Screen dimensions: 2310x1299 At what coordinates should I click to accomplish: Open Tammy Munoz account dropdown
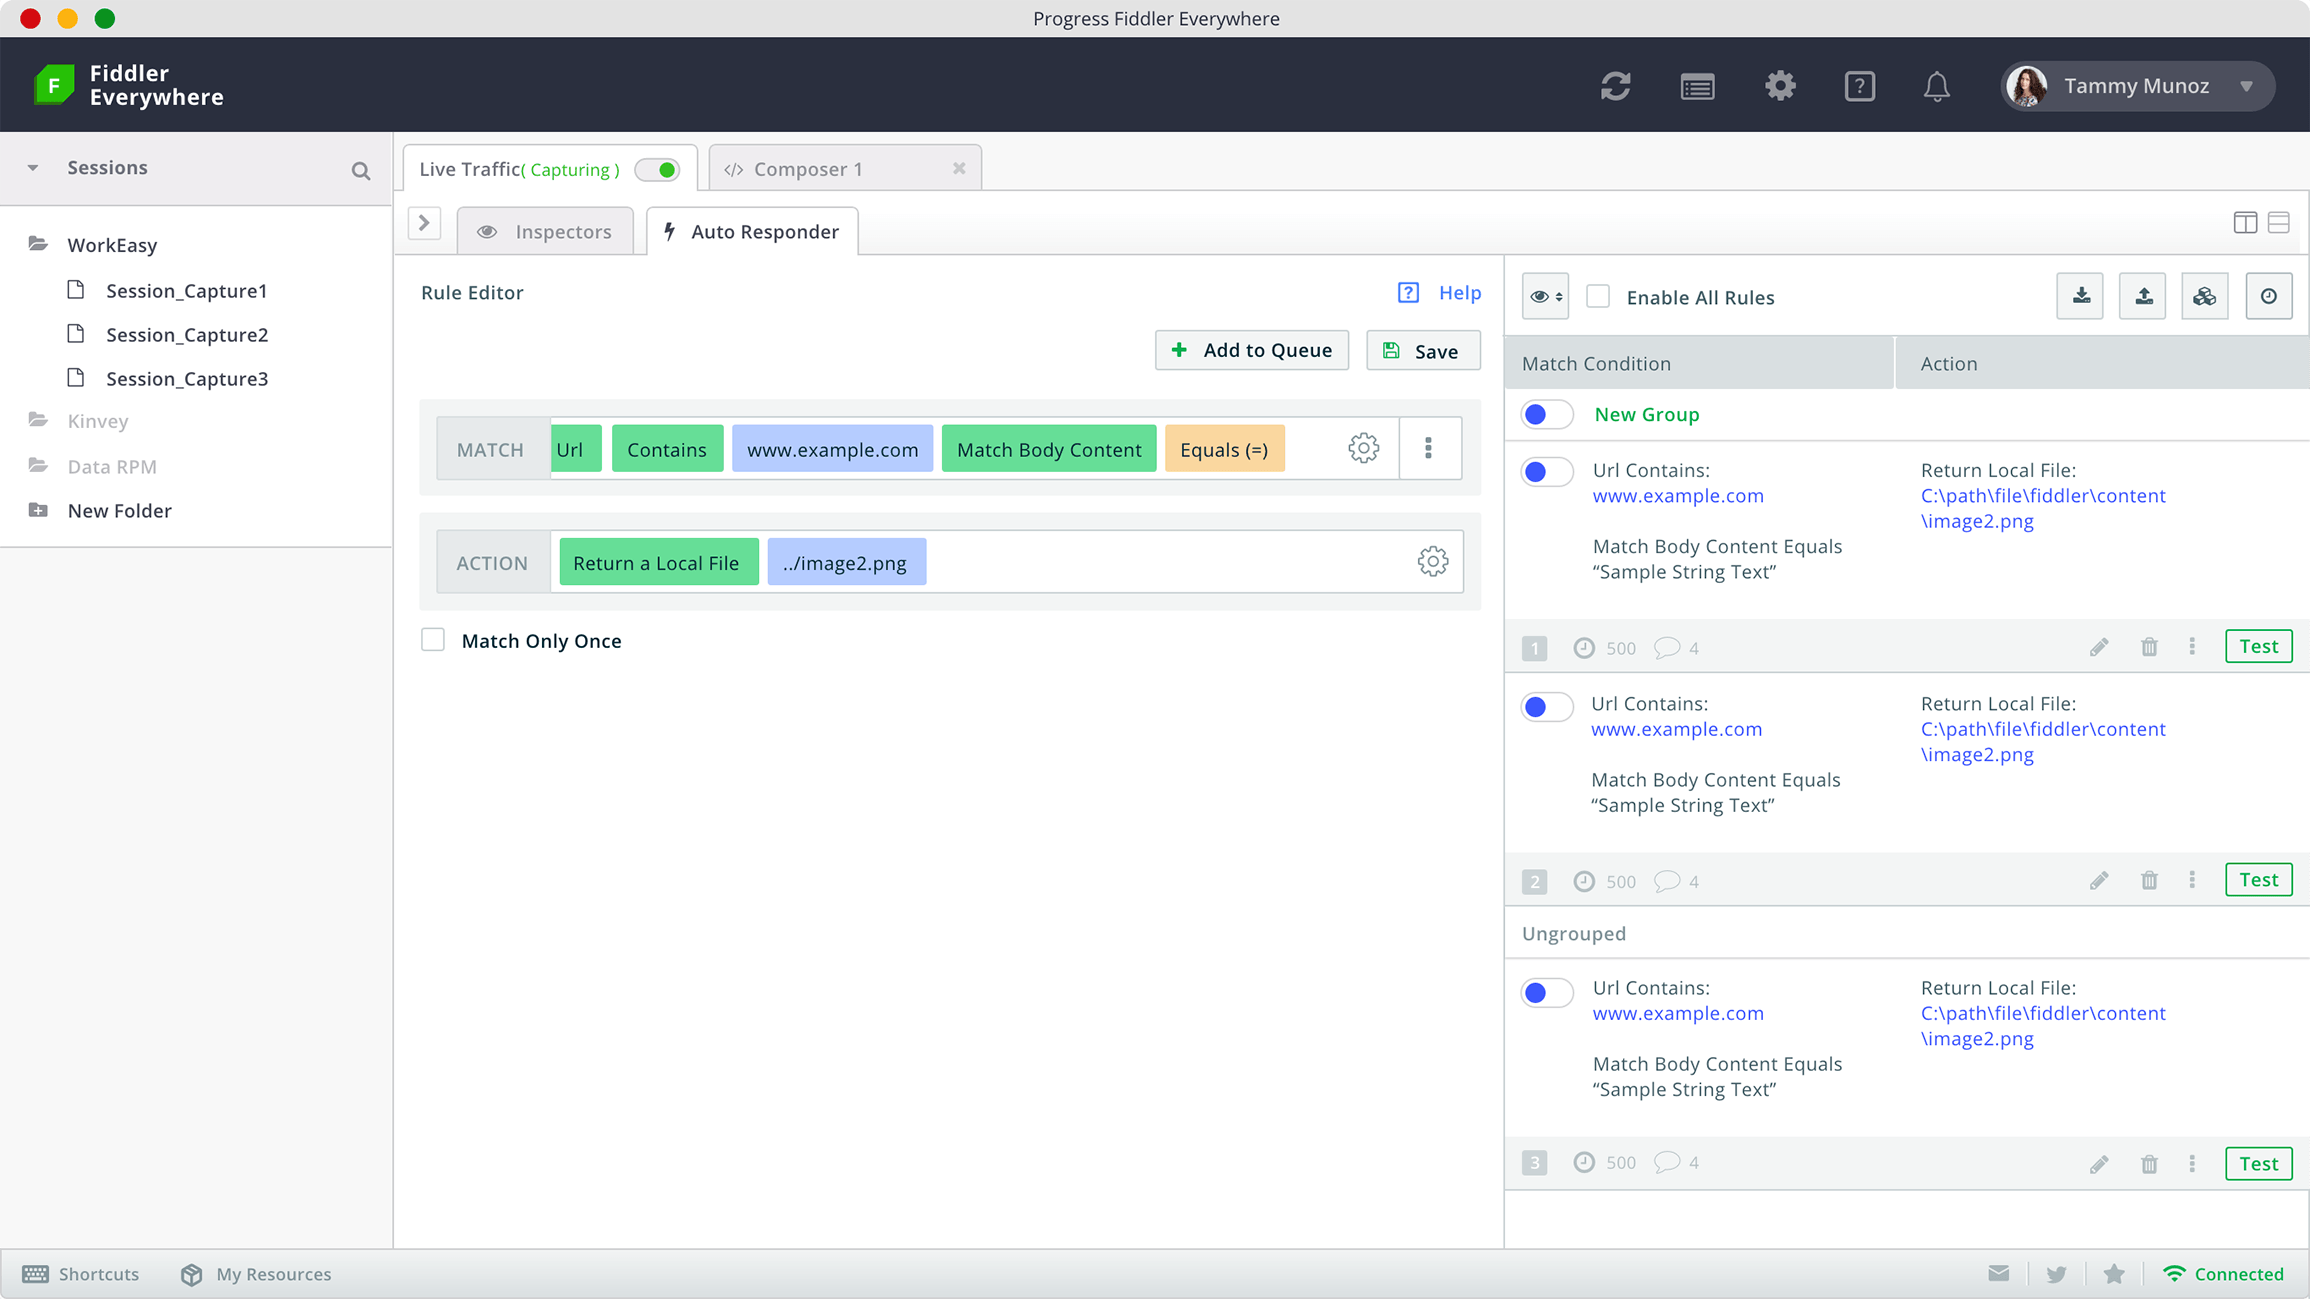coord(2138,86)
